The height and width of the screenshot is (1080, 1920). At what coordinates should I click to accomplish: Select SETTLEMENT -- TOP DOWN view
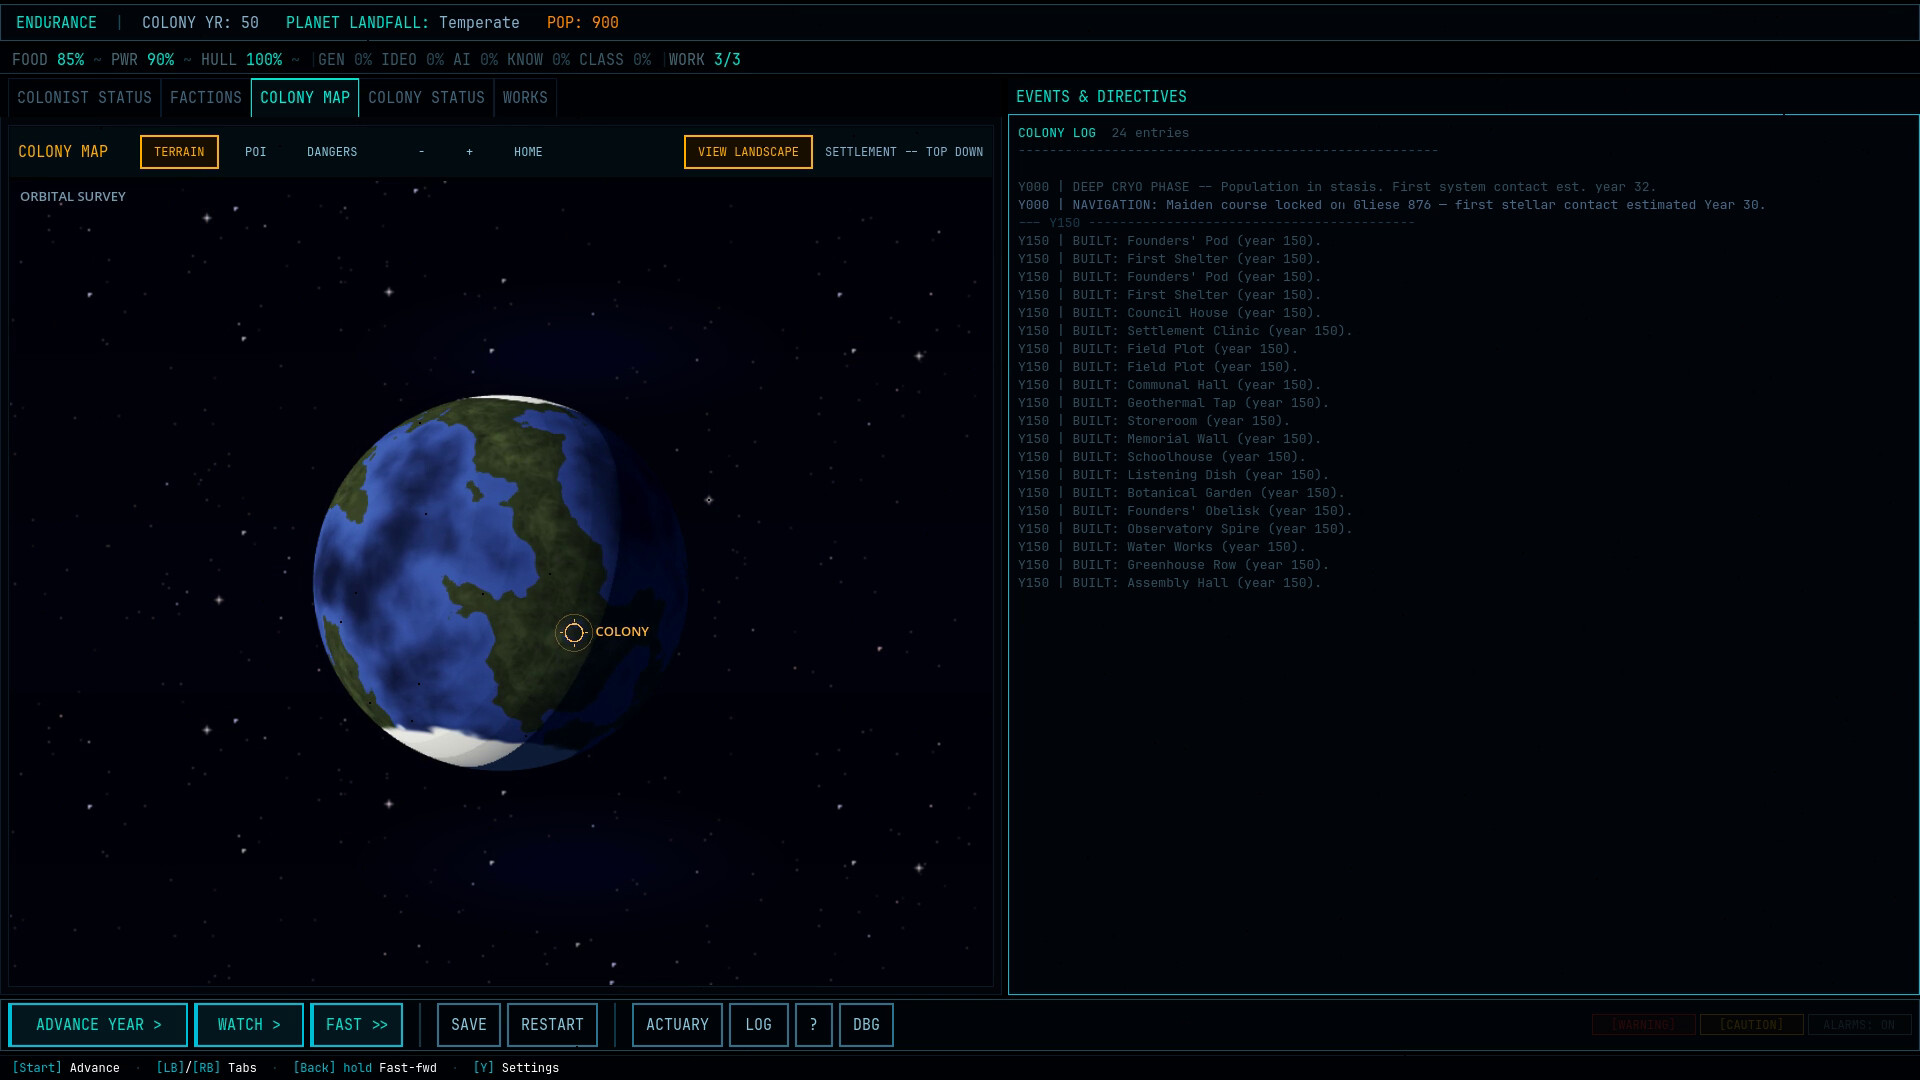point(904,152)
